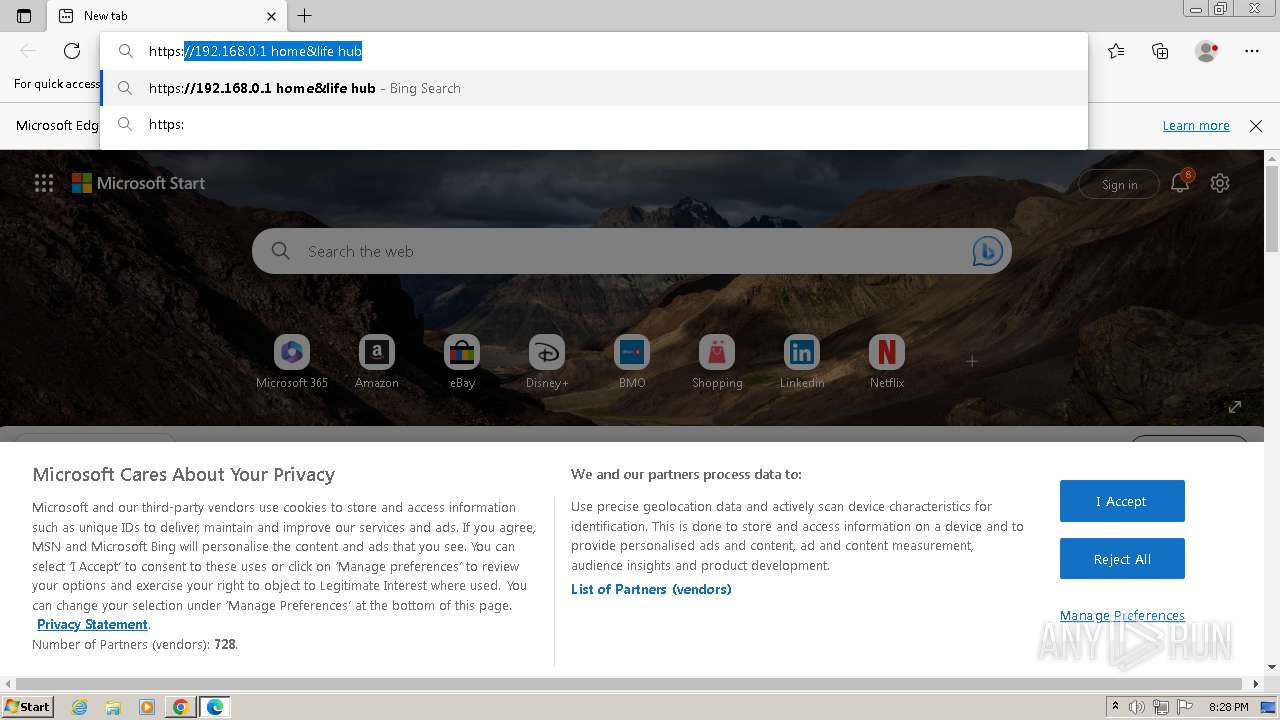Open a new tab with plus button
Image resolution: width=1280 pixels, height=720 pixels.
click(305, 16)
